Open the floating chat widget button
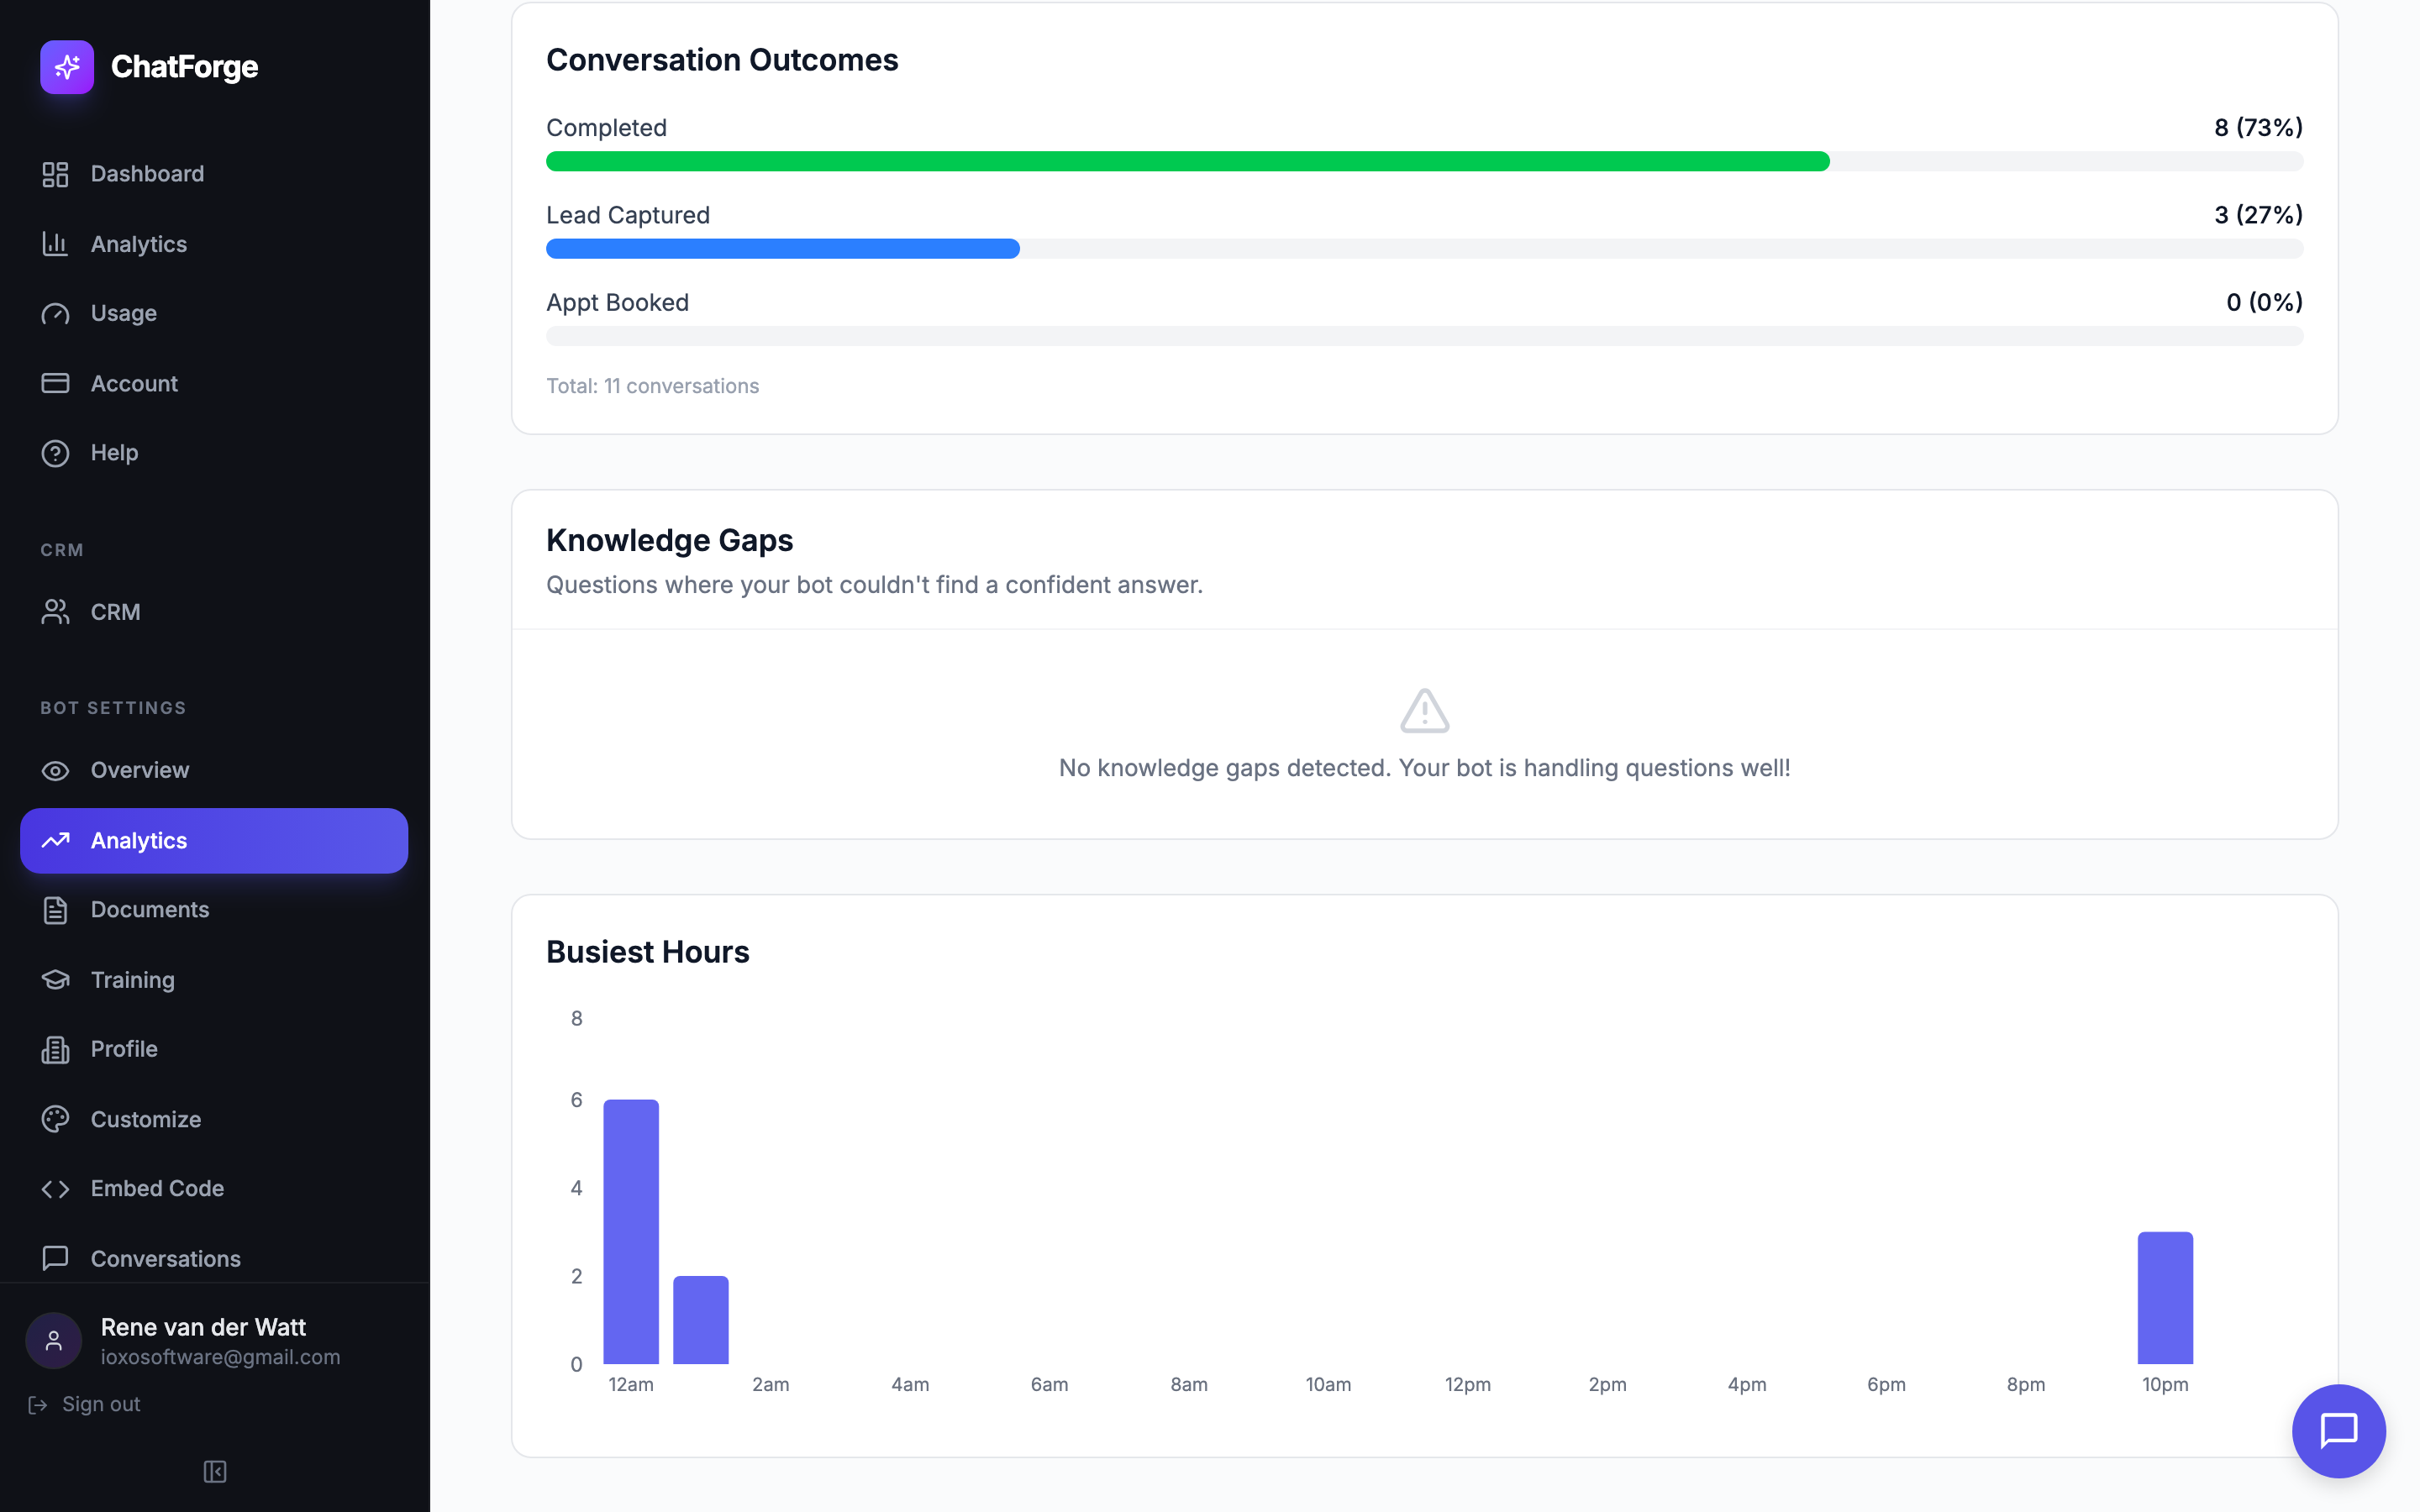 click(x=2338, y=1430)
